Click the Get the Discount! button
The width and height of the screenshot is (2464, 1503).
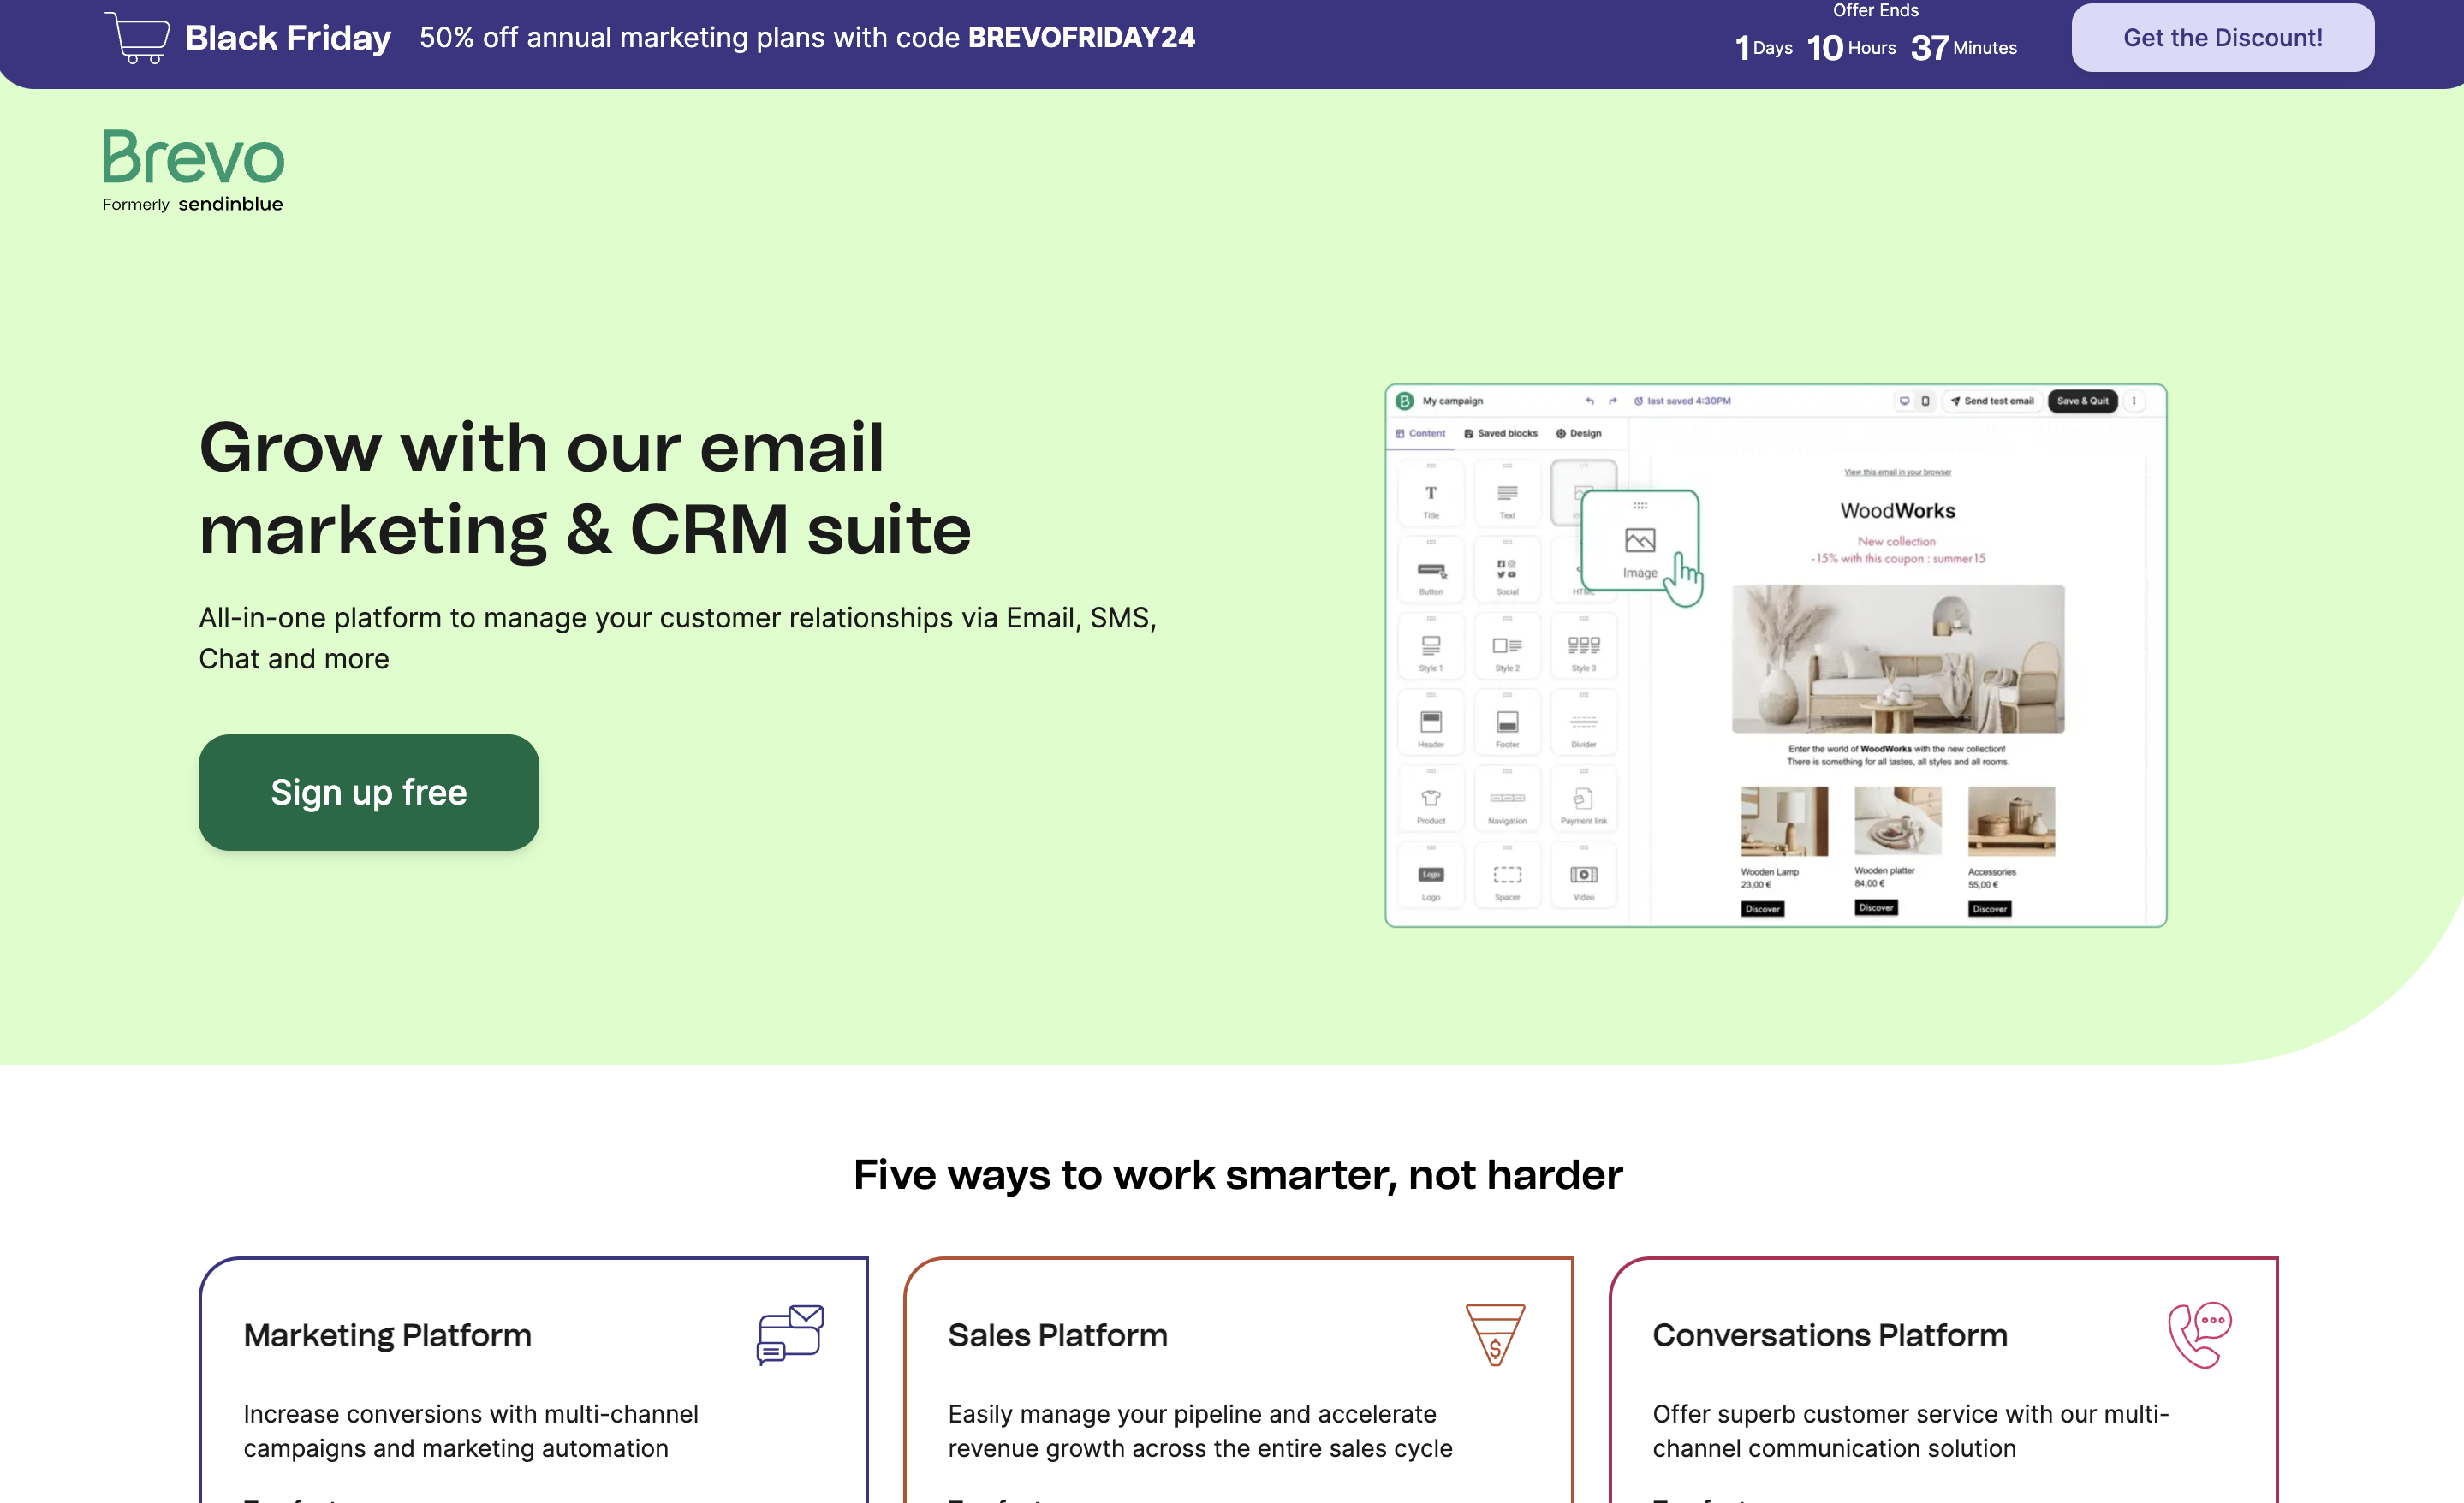point(2222,38)
